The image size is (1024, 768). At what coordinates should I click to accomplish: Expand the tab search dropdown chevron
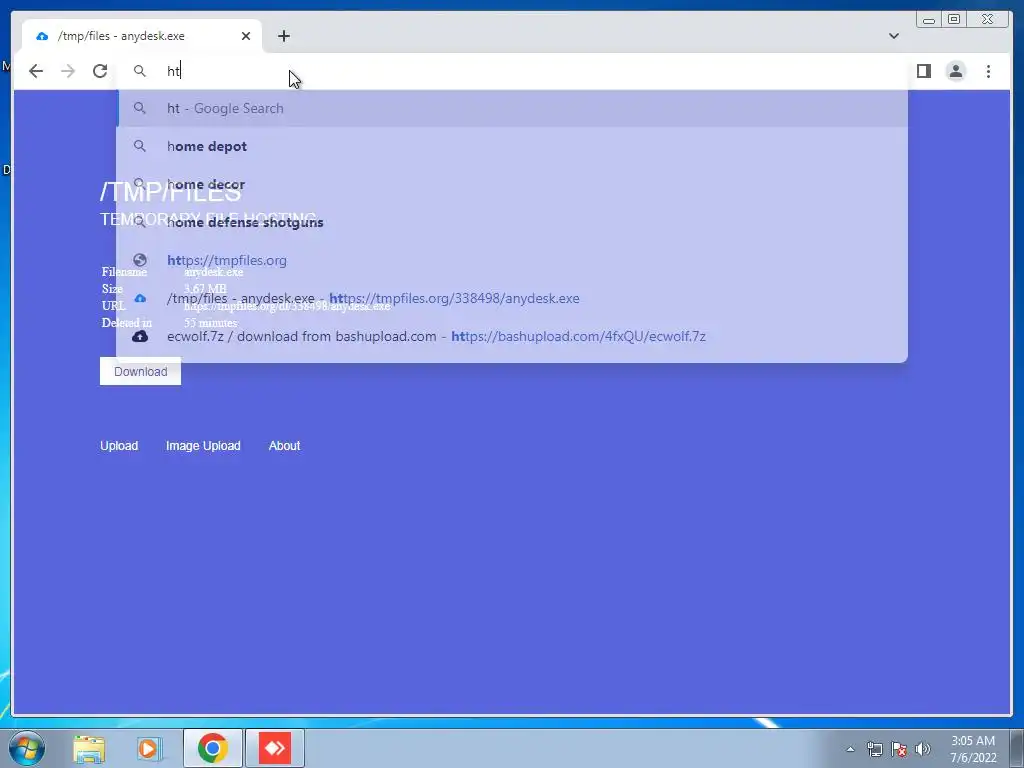[893, 36]
